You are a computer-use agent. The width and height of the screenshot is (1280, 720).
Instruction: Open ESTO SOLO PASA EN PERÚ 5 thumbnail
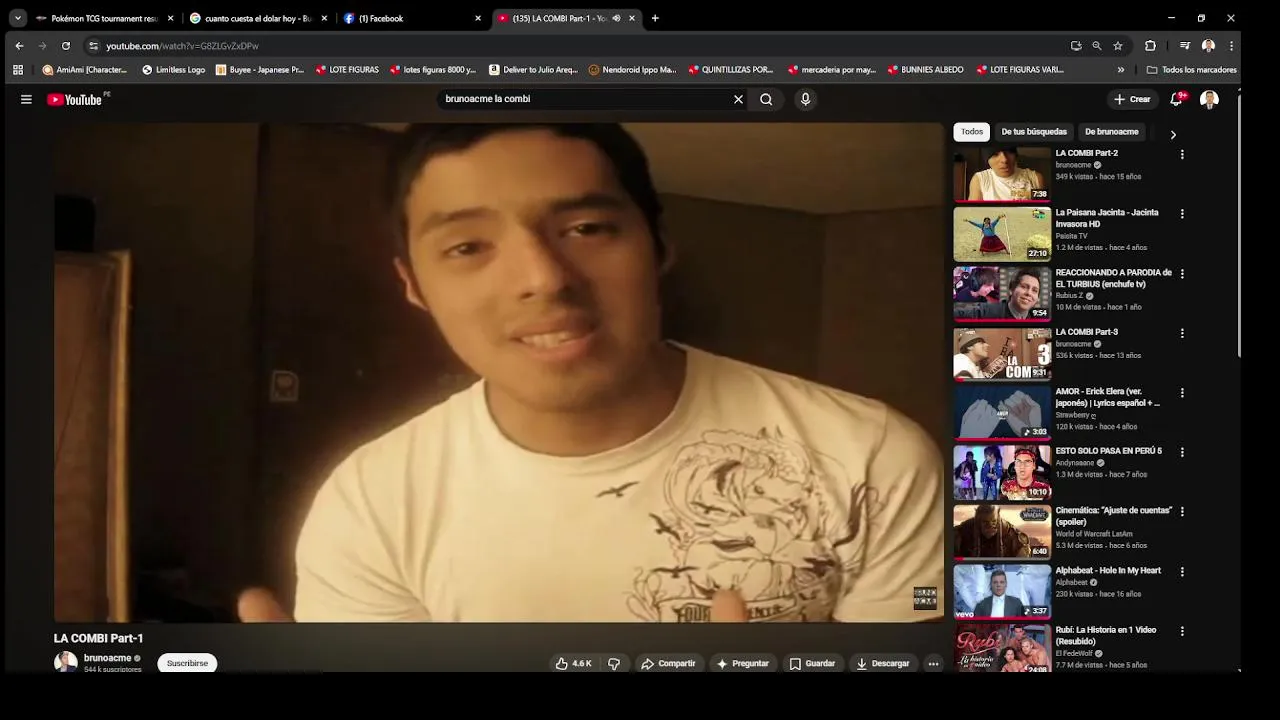pyautogui.click(x=1002, y=472)
